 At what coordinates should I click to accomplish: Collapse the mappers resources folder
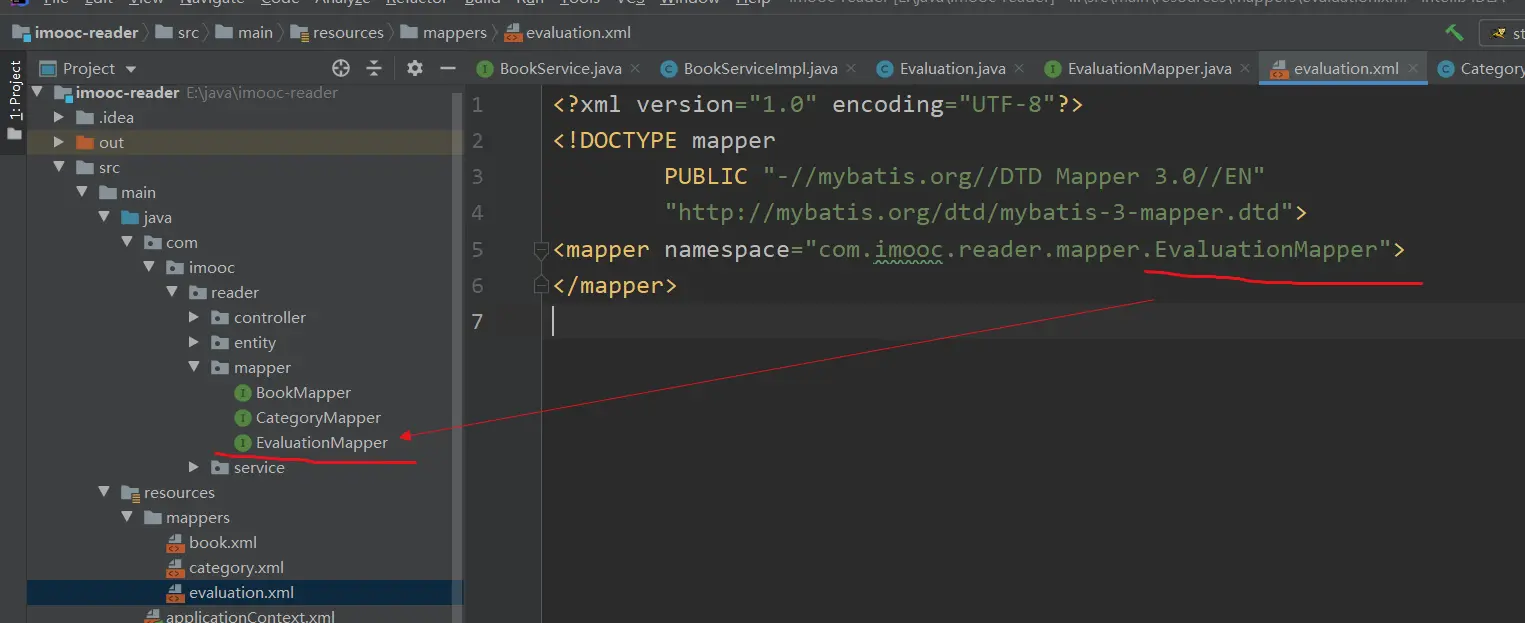pos(128,518)
